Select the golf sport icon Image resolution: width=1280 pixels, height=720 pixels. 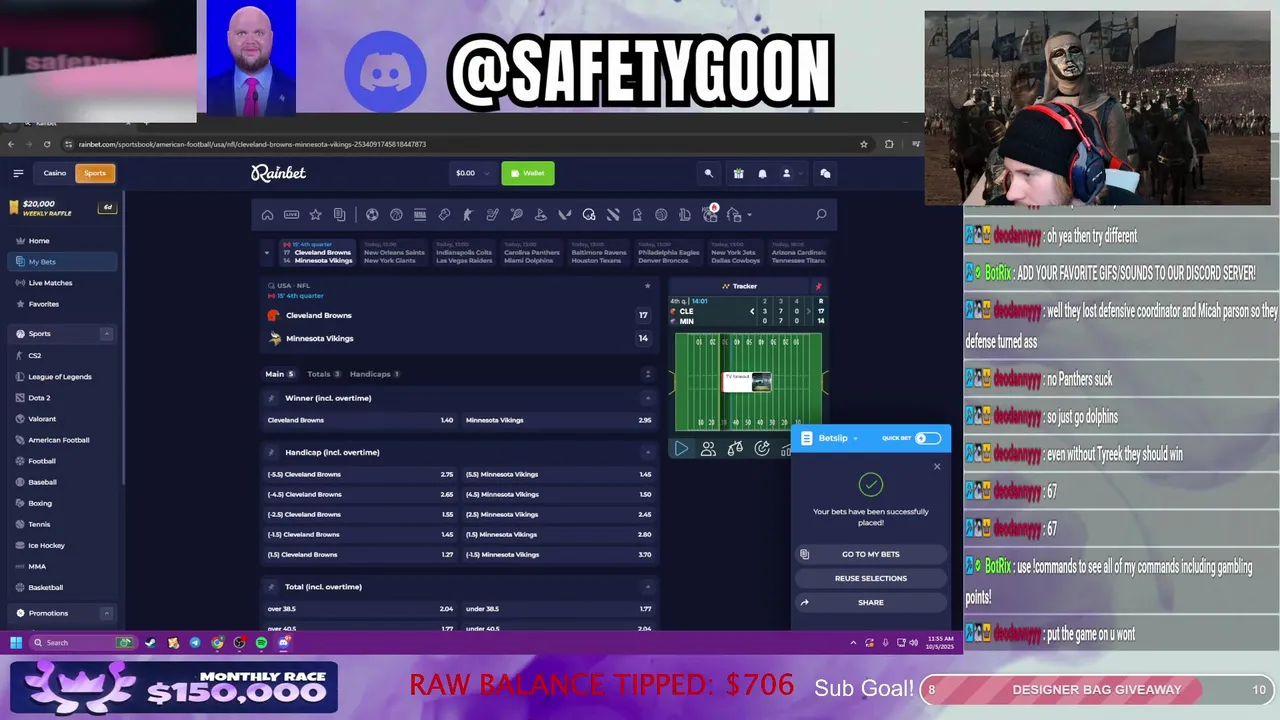tap(540, 215)
